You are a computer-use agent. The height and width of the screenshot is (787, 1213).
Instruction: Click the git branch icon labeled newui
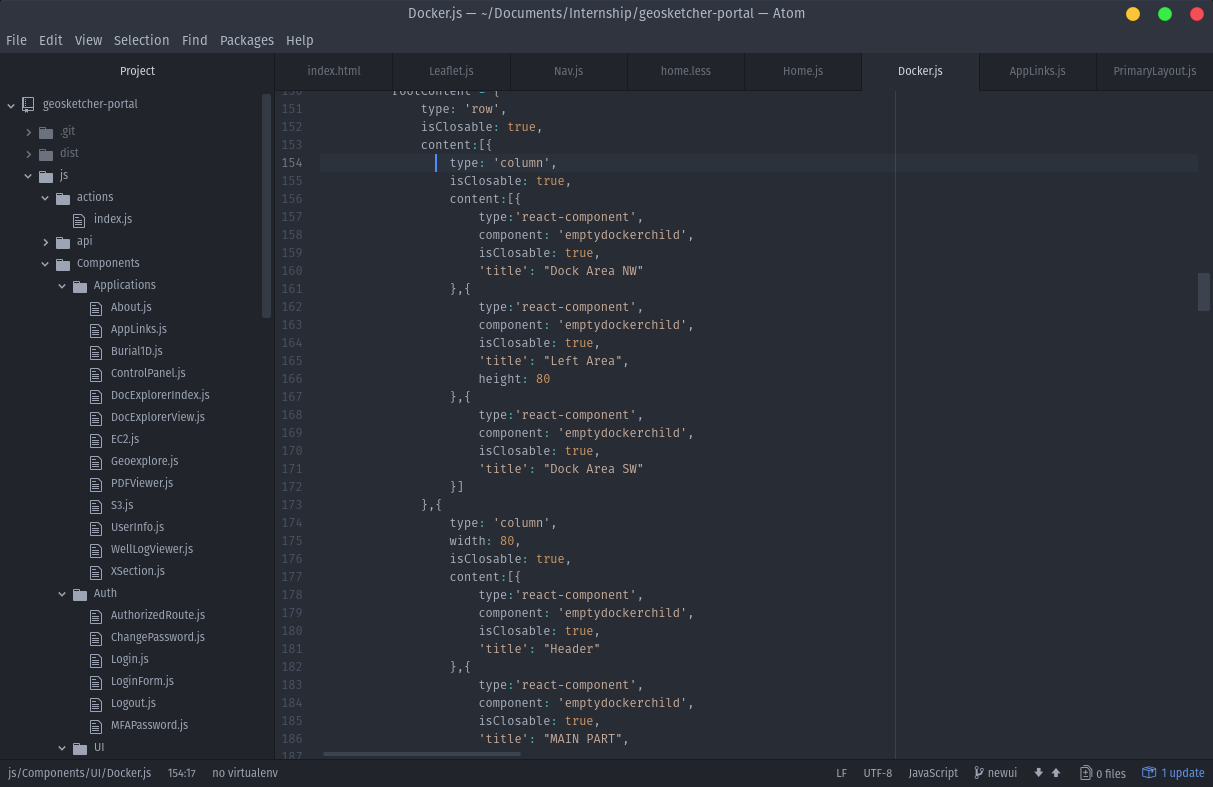(x=977, y=773)
